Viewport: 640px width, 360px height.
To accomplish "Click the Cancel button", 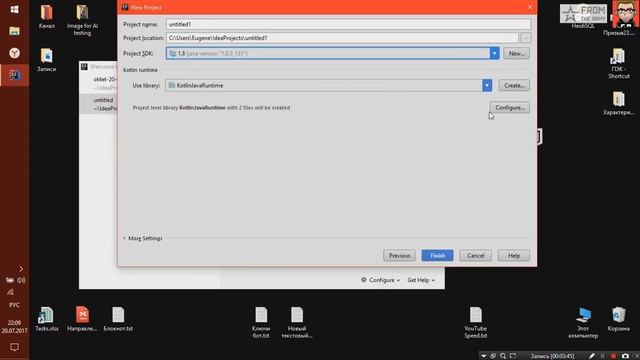I will pyautogui.click(x=476, y=256).
